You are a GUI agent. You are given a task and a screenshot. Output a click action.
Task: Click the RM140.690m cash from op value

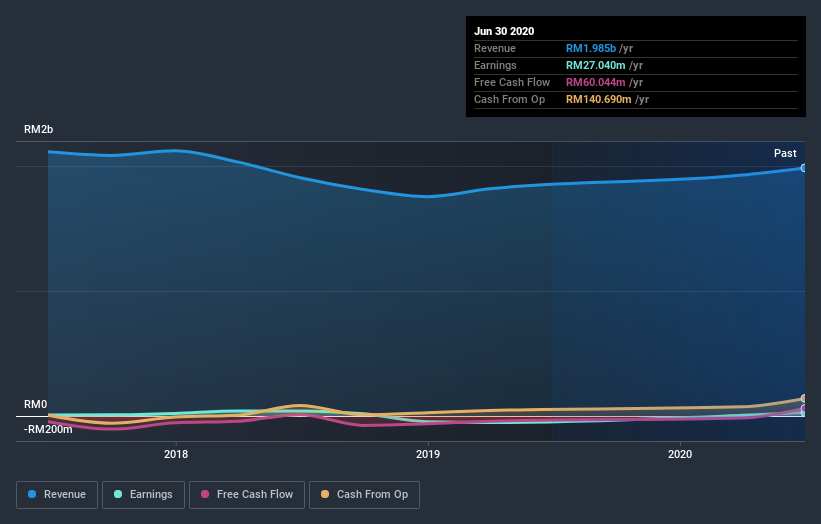tap(598, 99)
